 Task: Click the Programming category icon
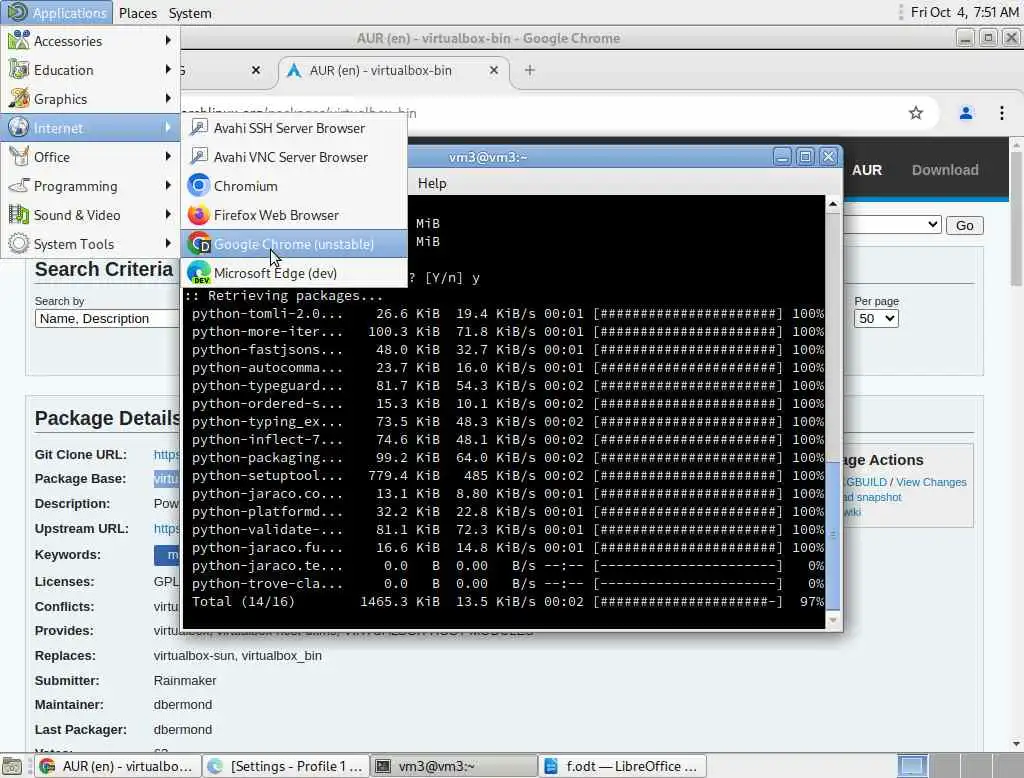coord(18,186)
